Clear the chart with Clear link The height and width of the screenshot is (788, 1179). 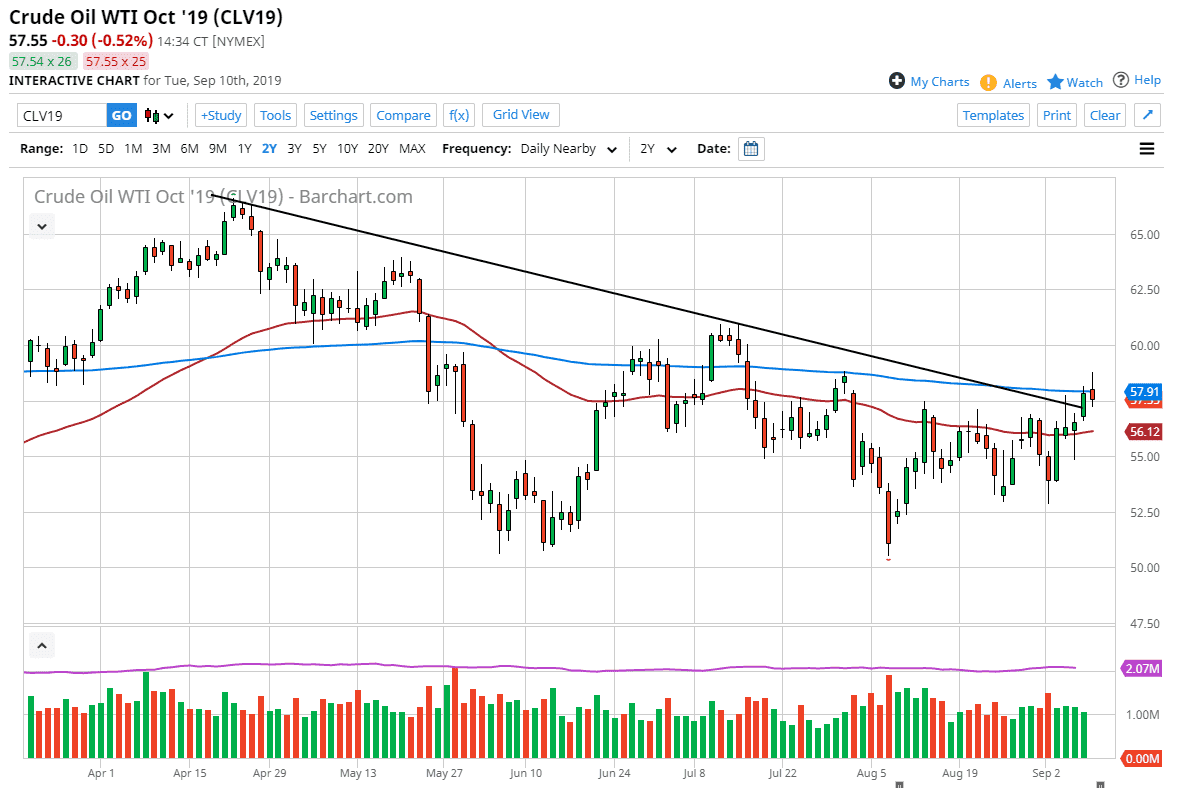tap(1104, 115)
